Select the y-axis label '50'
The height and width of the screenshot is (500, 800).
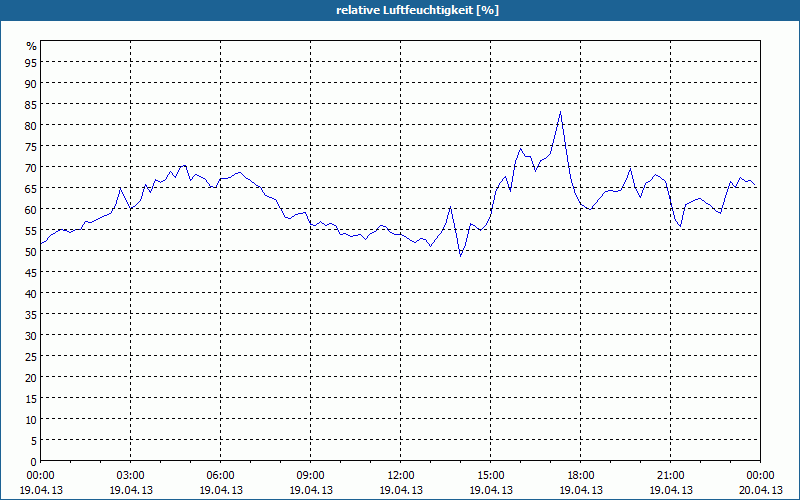pos(31,252)
